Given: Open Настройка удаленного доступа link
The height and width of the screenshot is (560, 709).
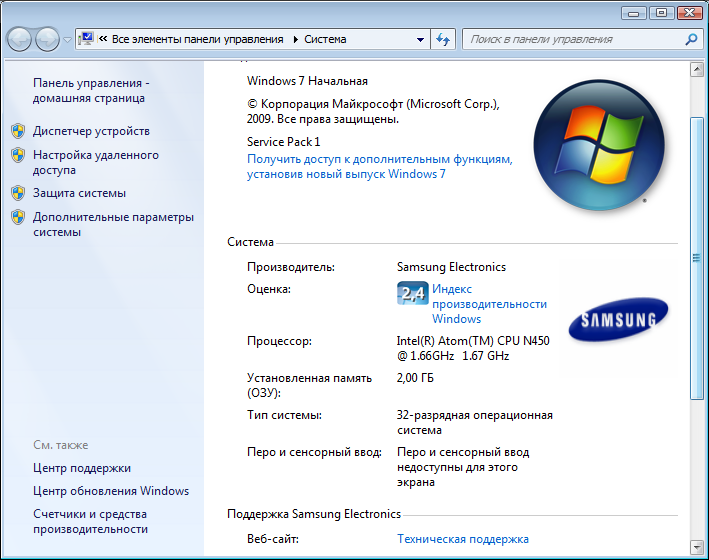Looking at the screenshot, I should 95,162.
